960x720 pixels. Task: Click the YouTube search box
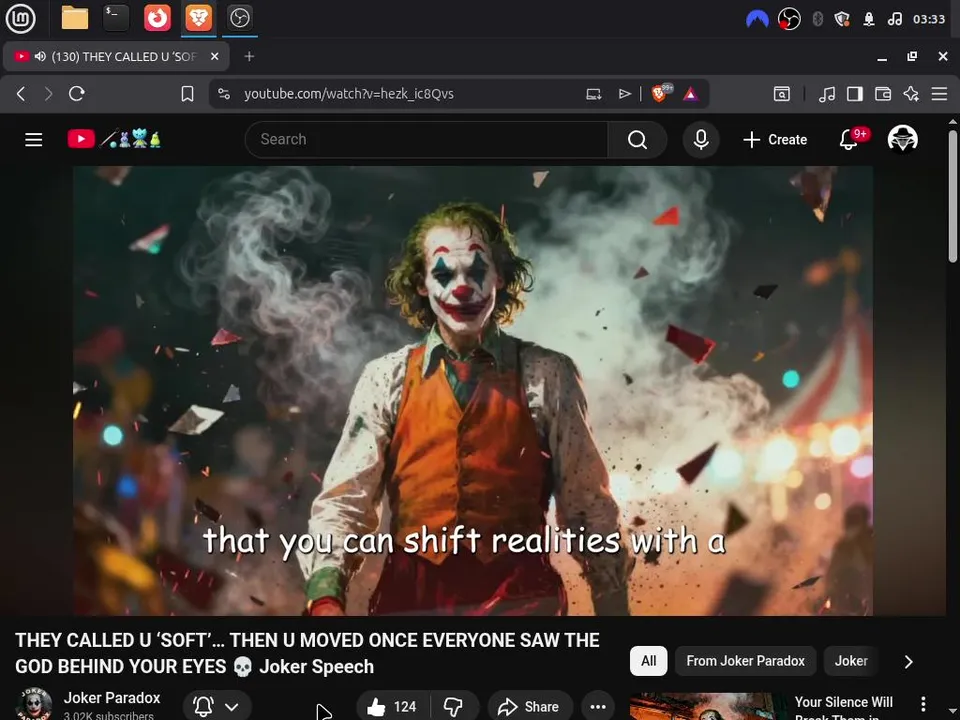426,140
